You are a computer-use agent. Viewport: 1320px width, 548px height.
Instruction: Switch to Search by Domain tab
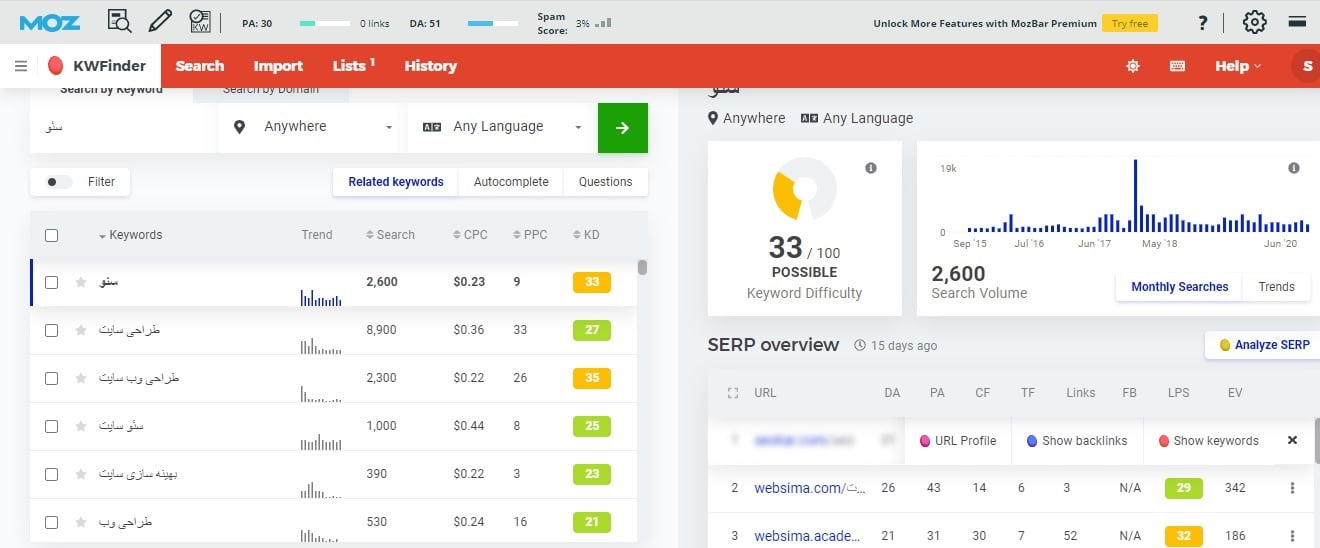pyautogui.click(x=271, y=91)
